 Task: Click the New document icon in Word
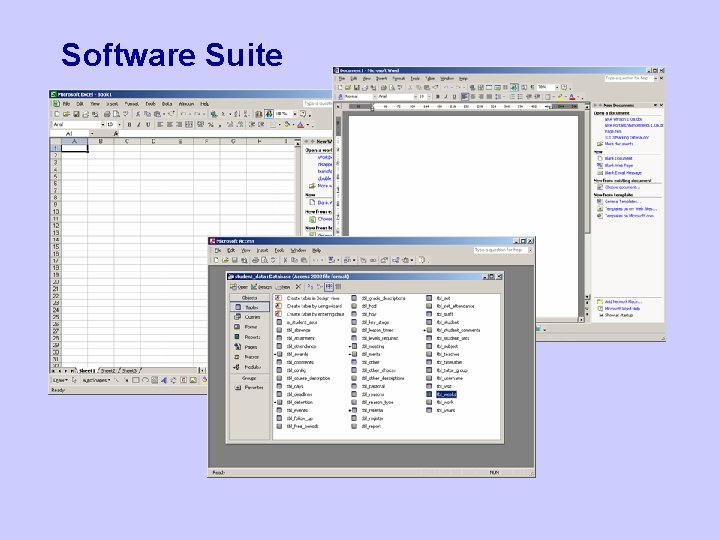[x=340, y=87]
